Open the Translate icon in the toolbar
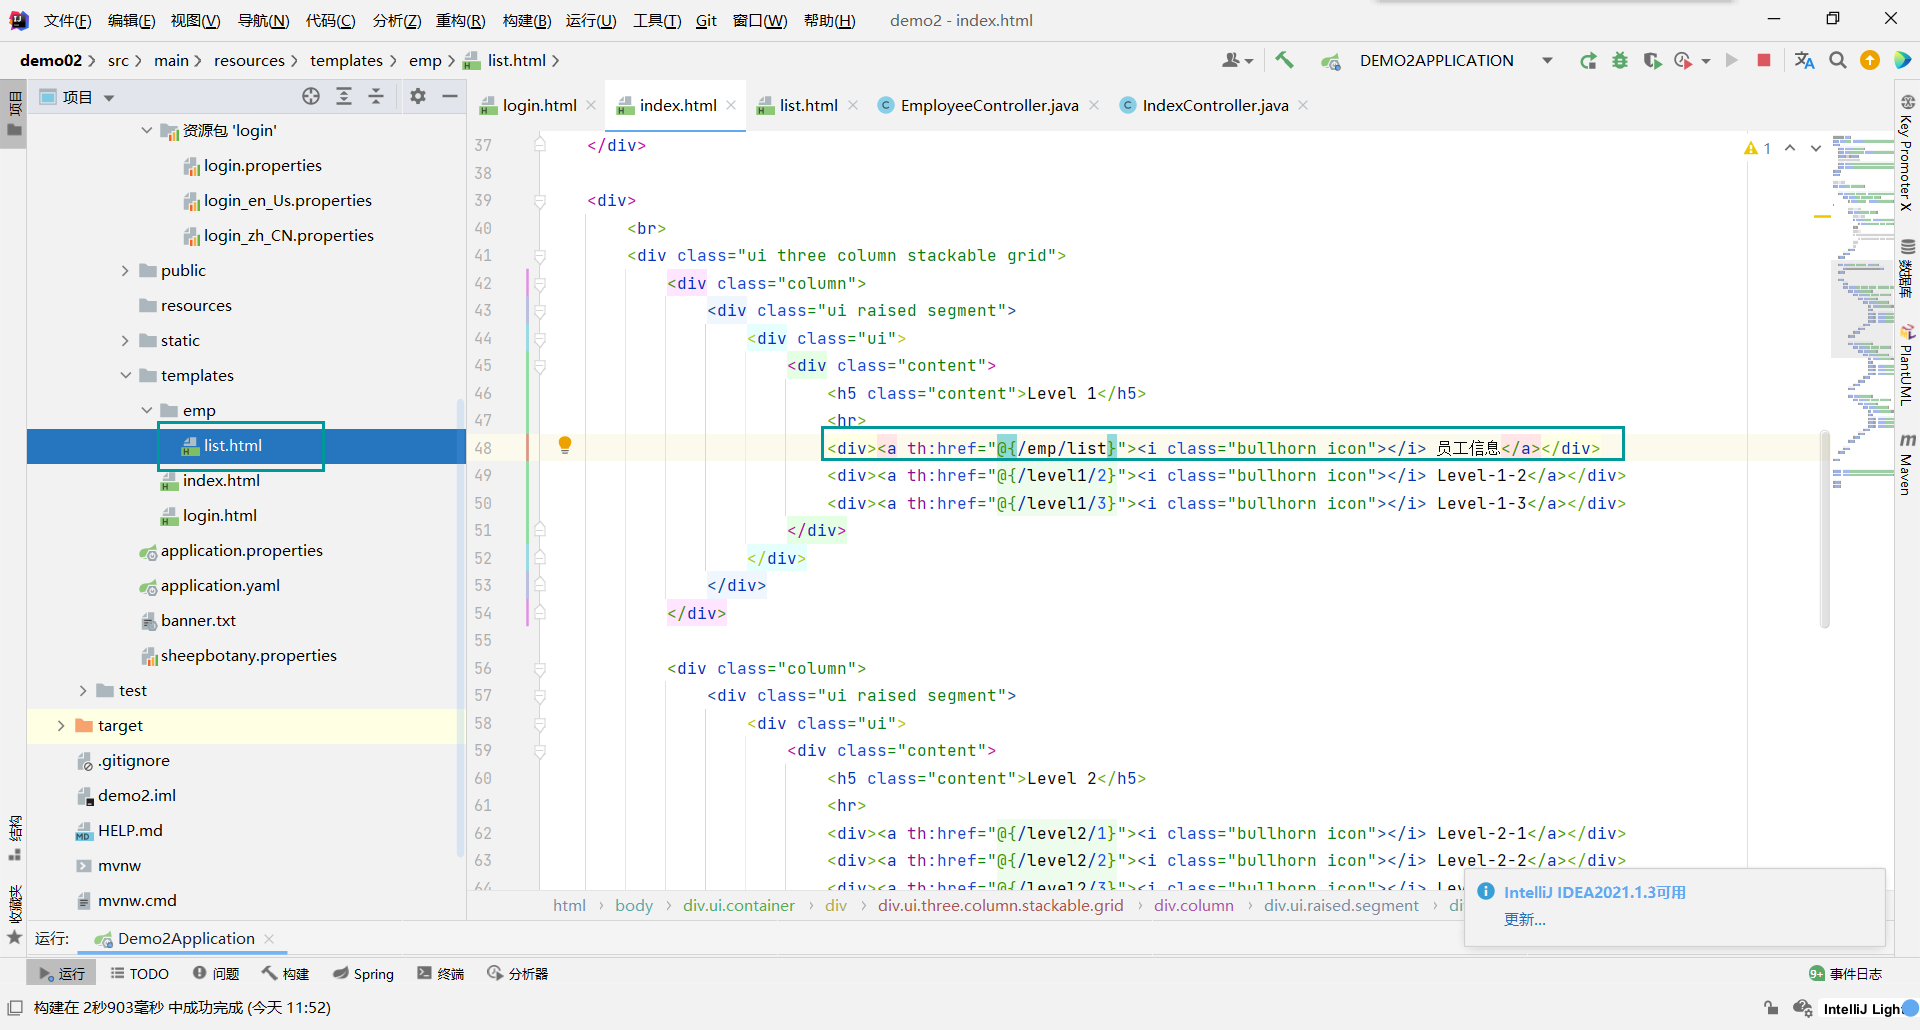1920x1030 pixels. [1804, 60]
